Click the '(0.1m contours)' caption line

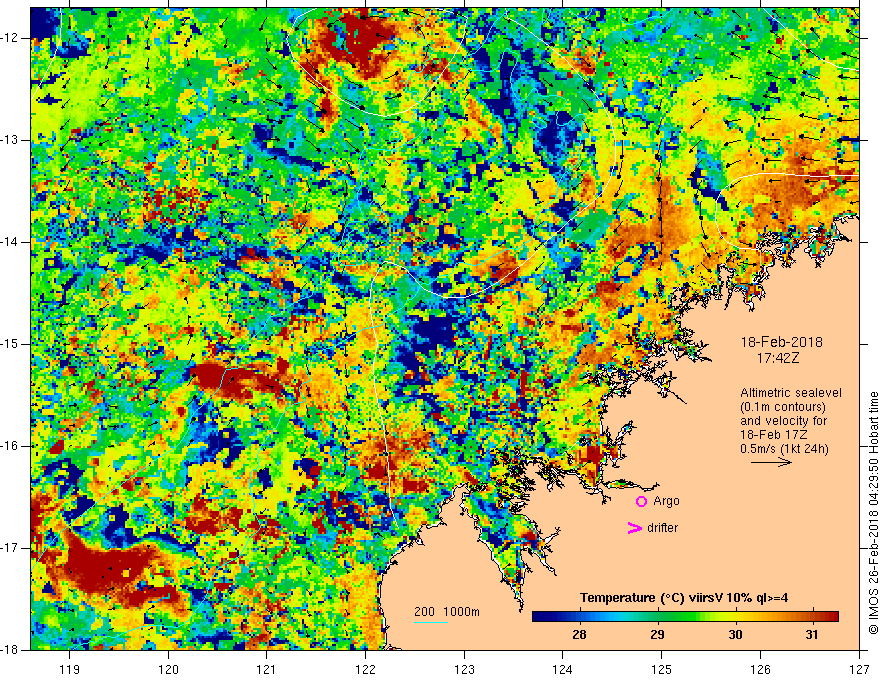783,407
